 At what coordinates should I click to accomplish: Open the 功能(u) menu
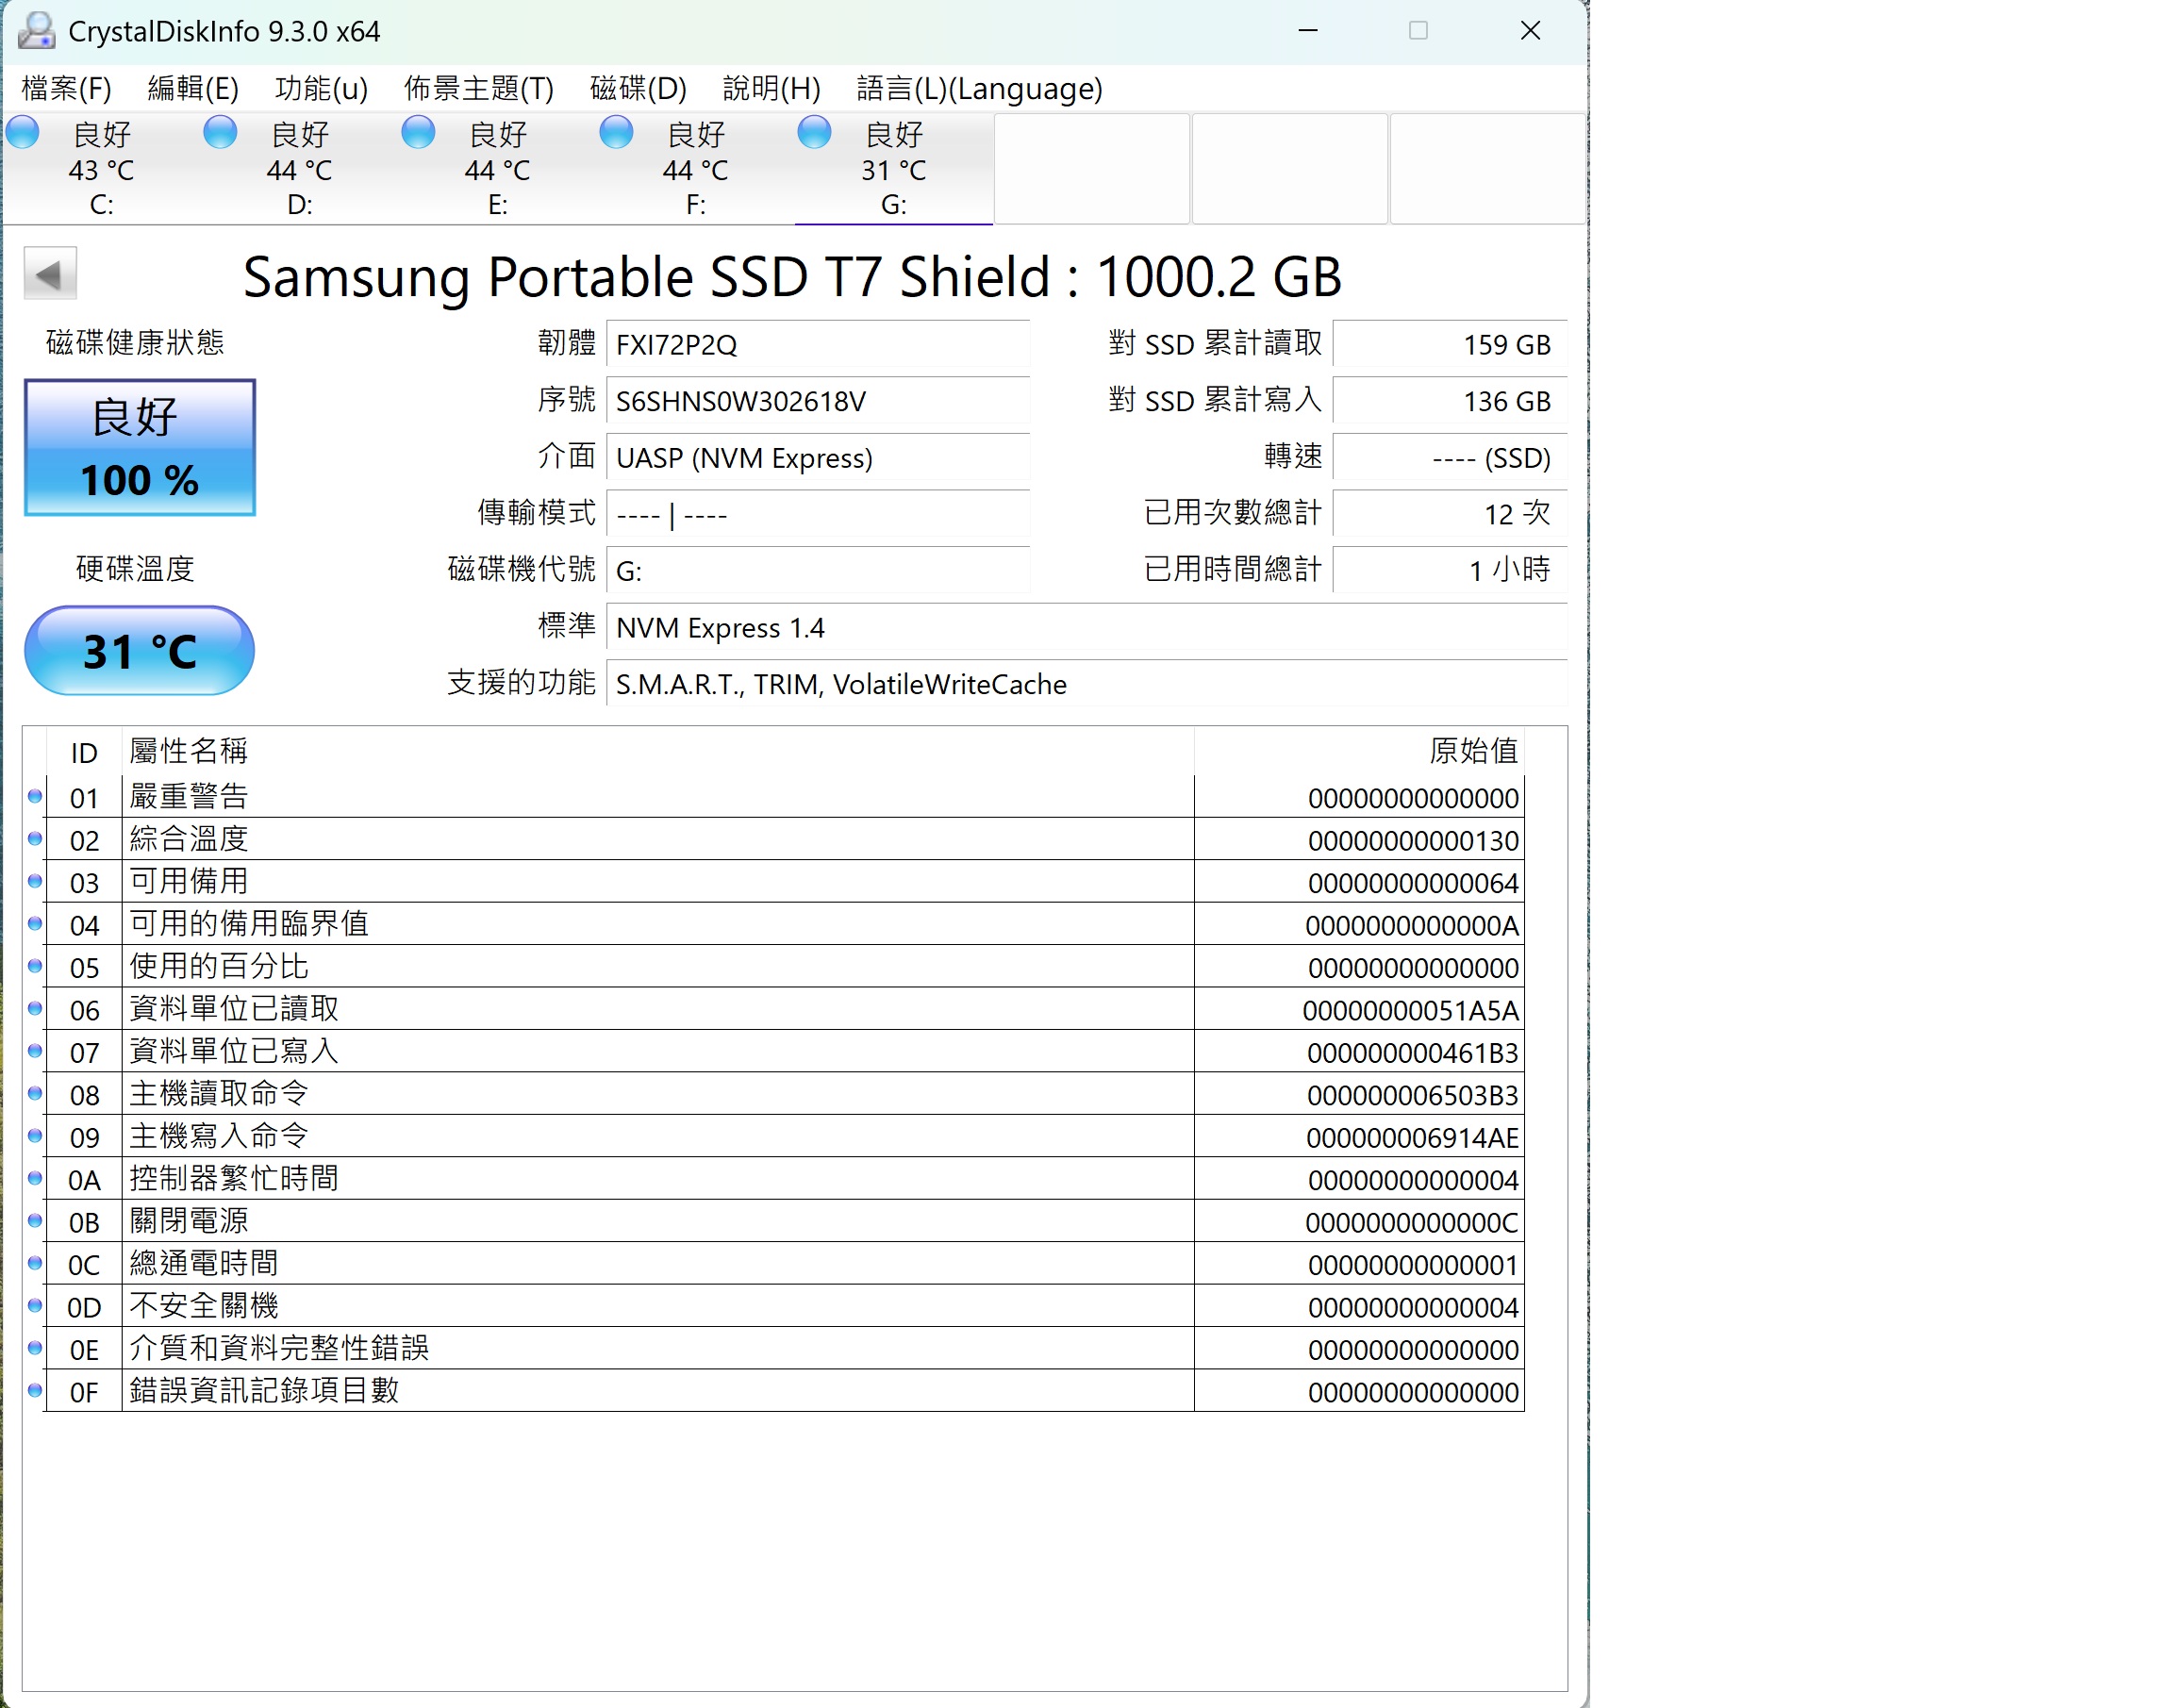[x=321, y=89]
